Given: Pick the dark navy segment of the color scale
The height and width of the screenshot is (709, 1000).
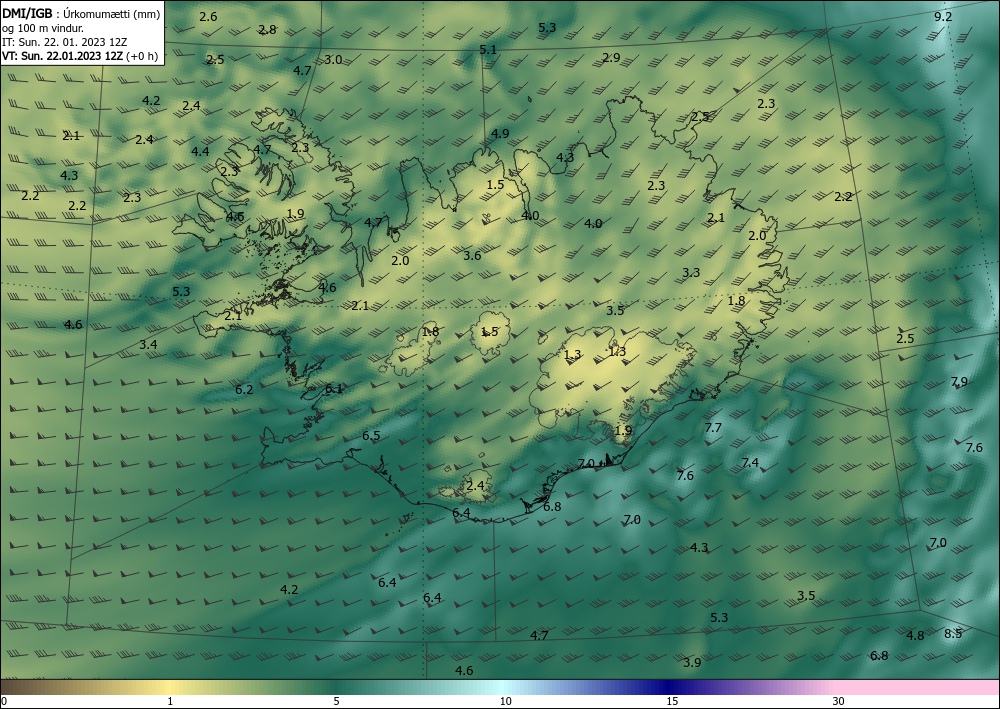Looking at the screenshot, I should (x=670, y=687).
